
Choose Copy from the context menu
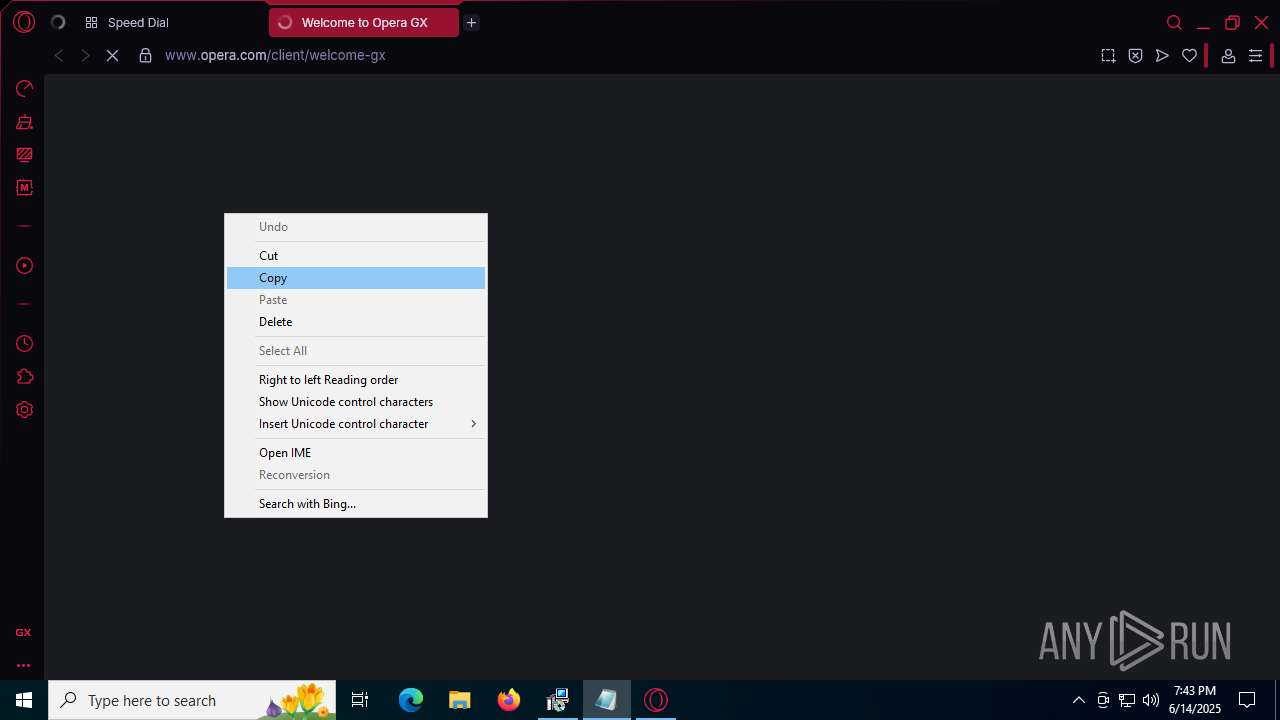click(x=356, y=278)
